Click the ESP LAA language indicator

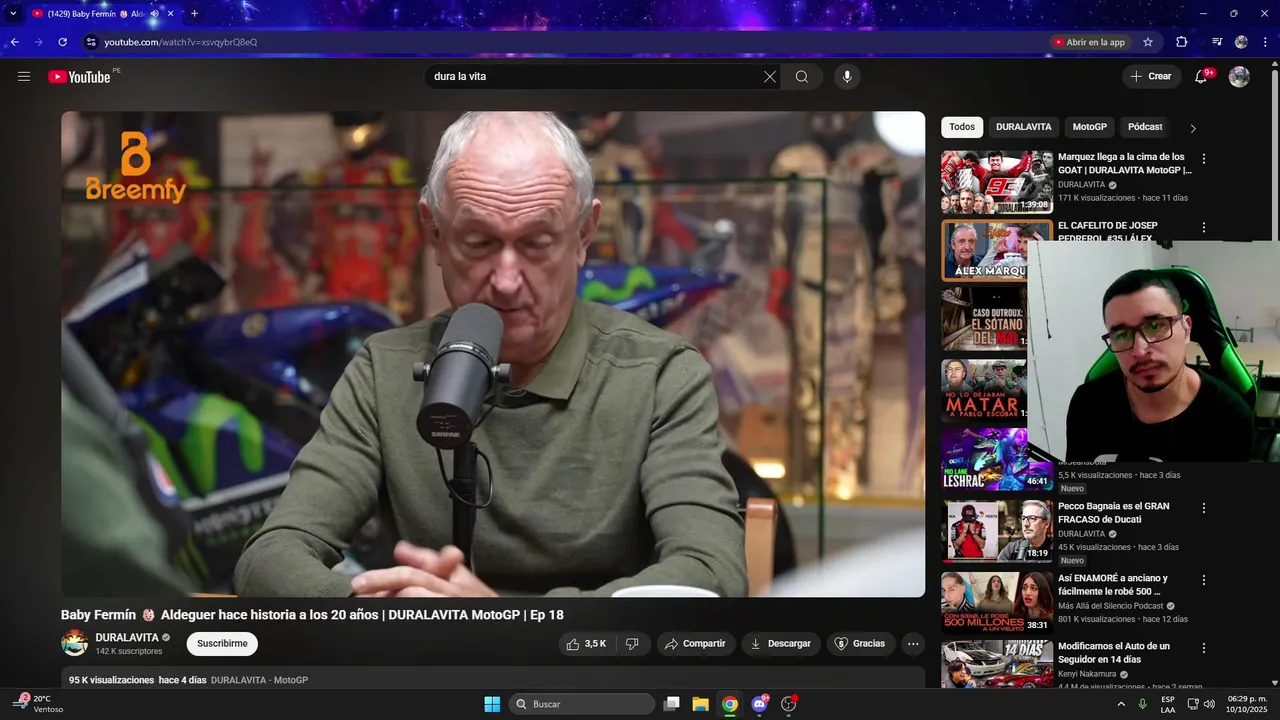point(1168,704)
